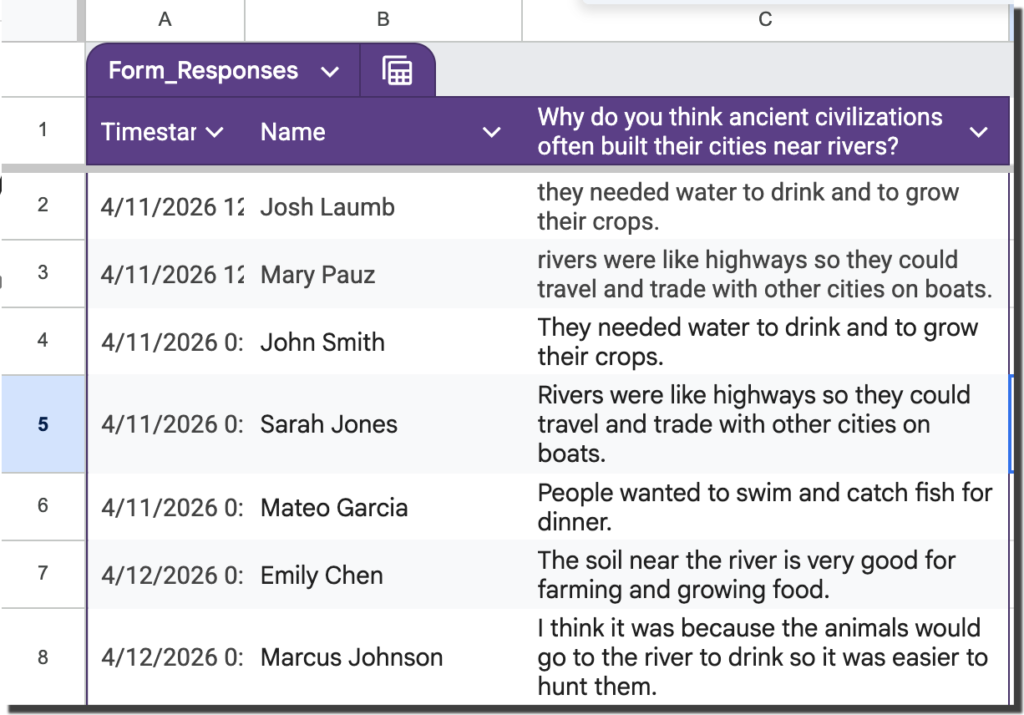1024x715 pixels.
Task: Open the Form_Responses table name dropdown
Action: pos(330,72)
